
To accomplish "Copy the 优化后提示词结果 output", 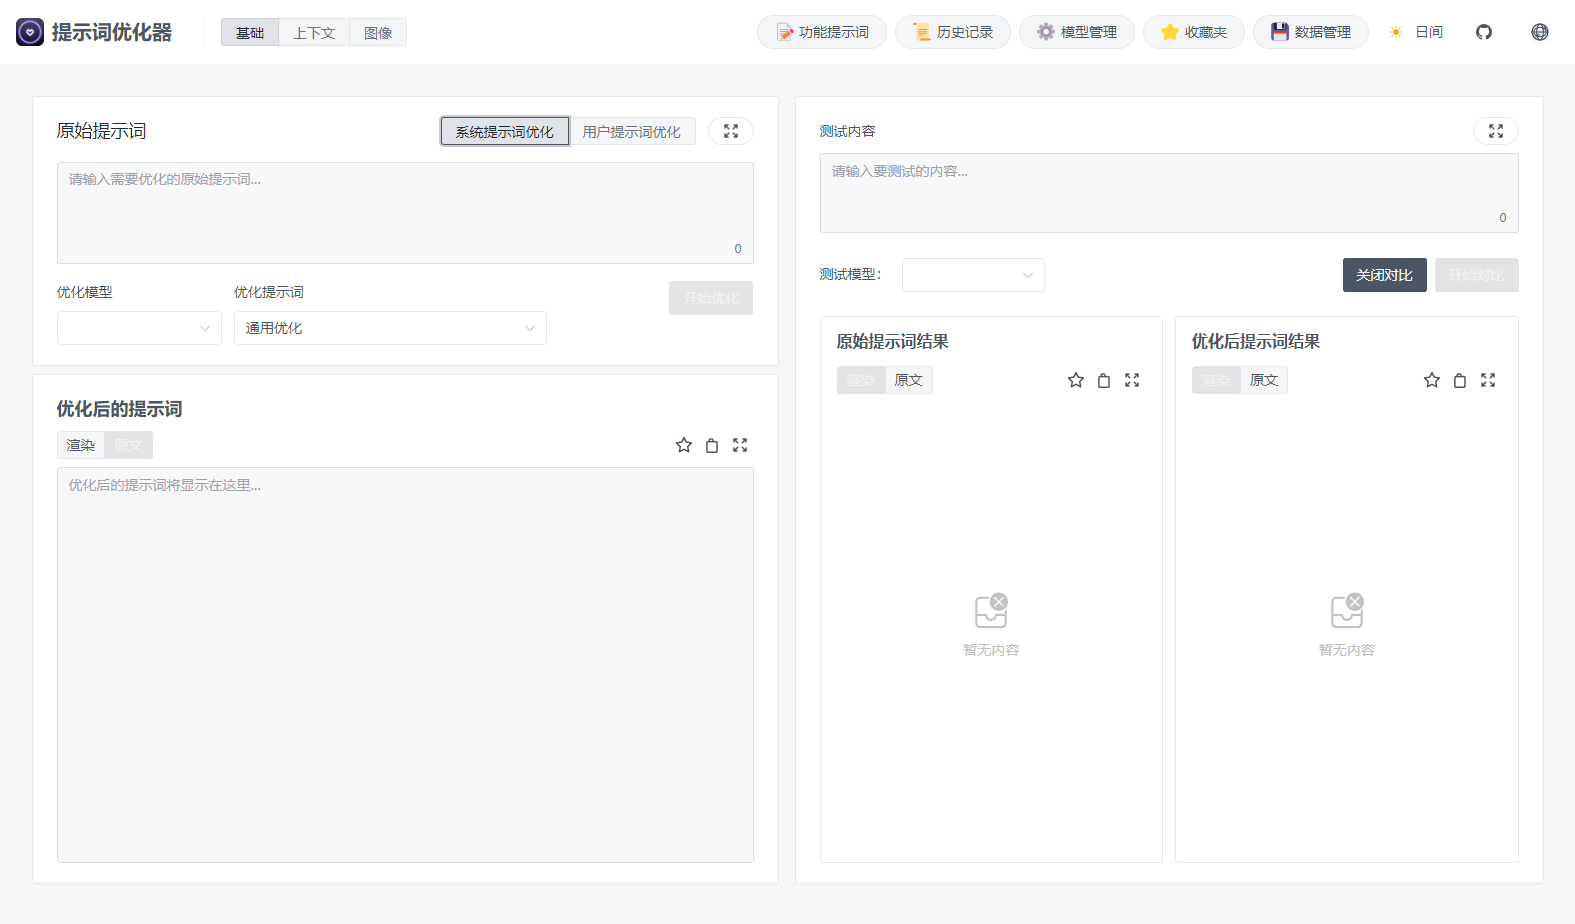I will click(x=1460, y=380).
